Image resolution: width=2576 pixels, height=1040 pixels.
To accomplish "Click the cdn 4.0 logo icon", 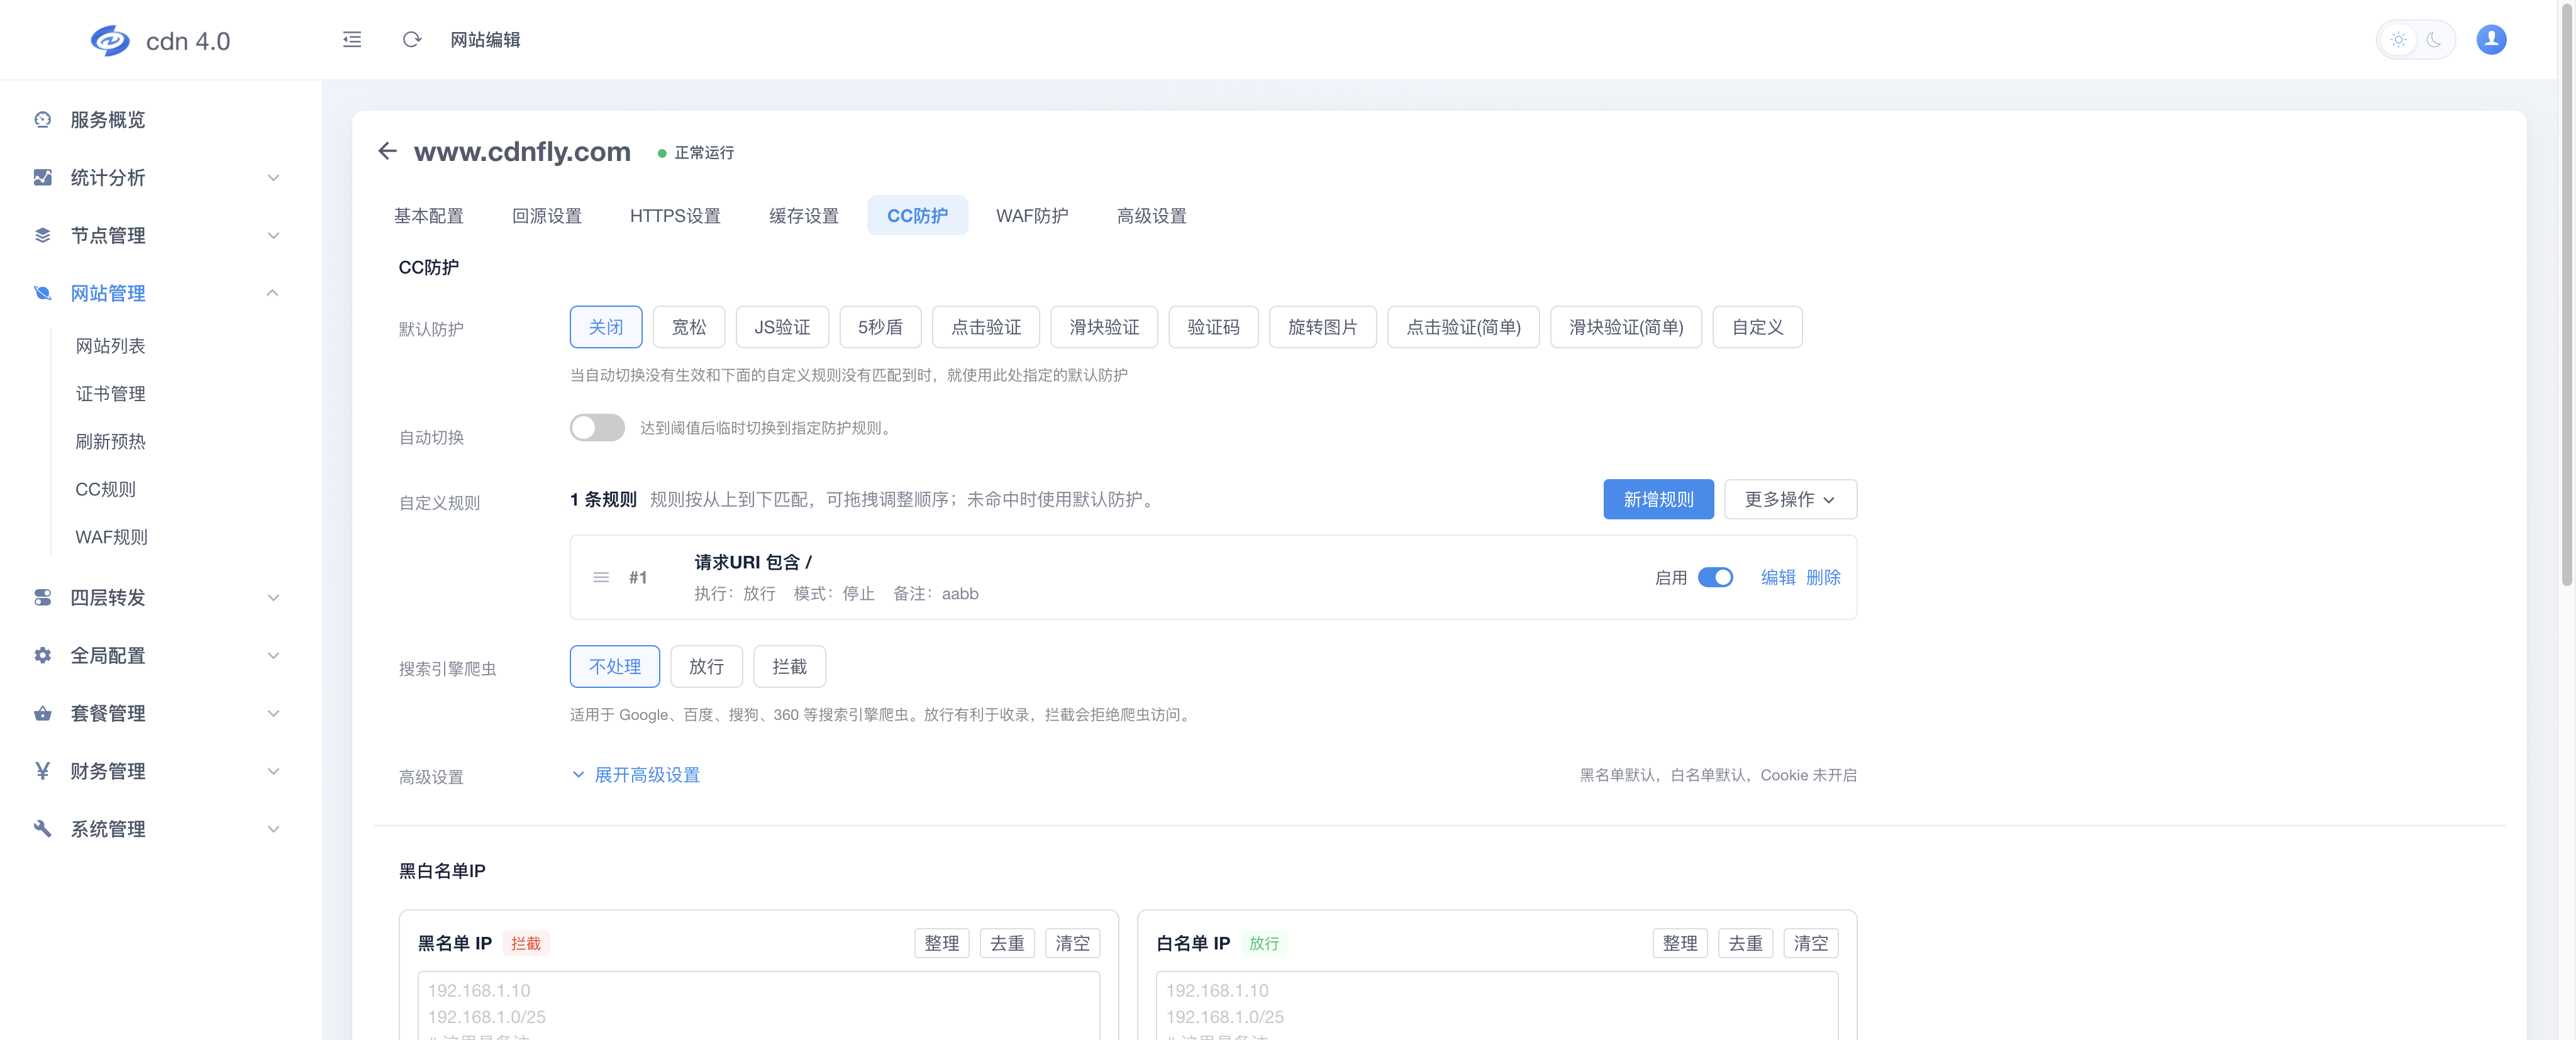I will pos(110,41).
